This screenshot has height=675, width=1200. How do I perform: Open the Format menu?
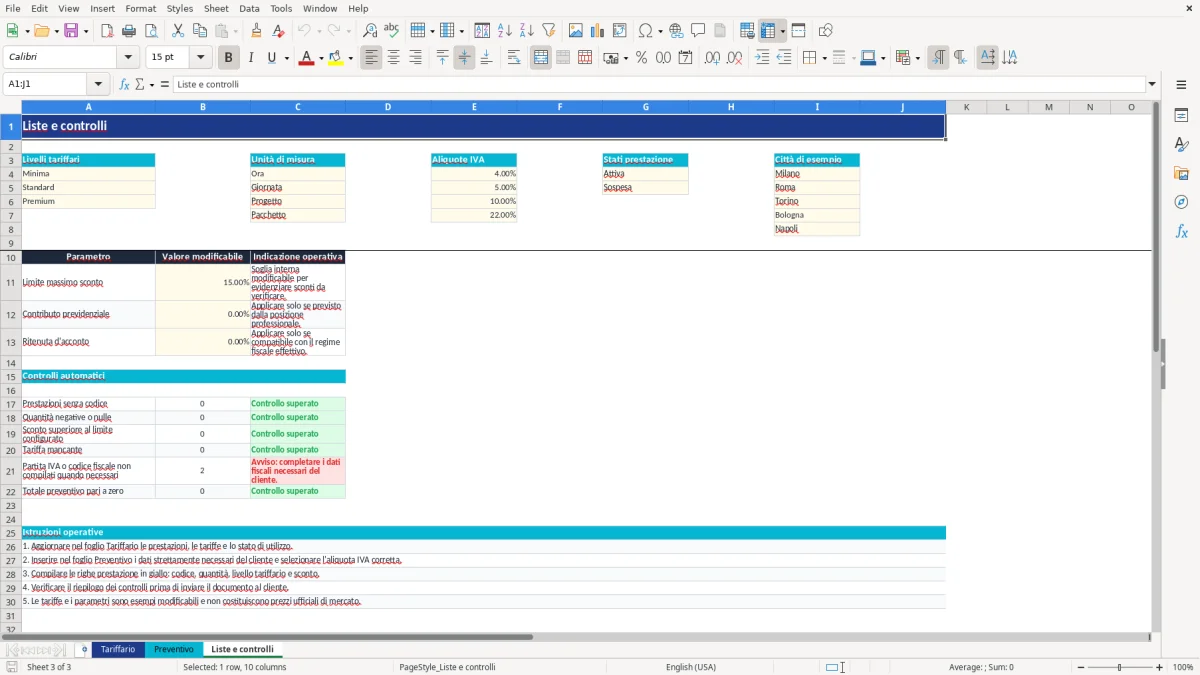pyautogui.click(x=140, y=8)
